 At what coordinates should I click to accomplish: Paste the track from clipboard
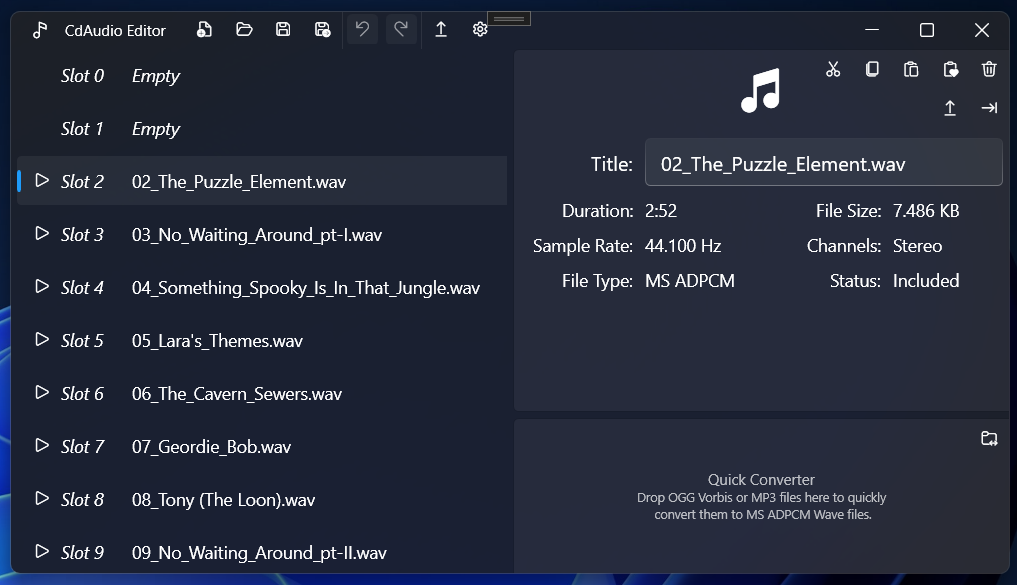point(911,69)
